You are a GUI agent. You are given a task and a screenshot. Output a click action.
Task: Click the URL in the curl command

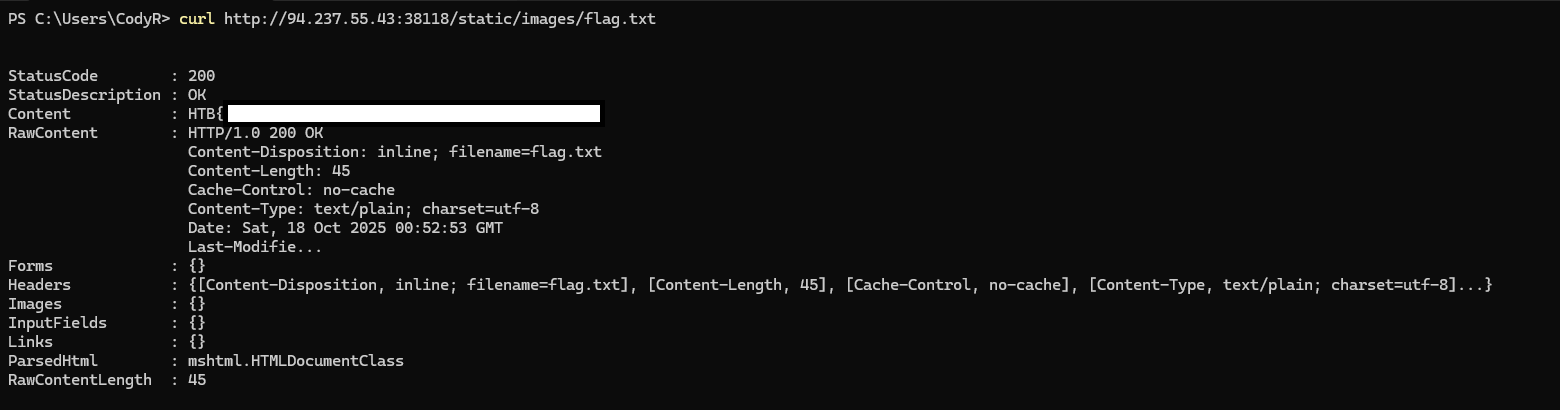[x=440, y=19]
